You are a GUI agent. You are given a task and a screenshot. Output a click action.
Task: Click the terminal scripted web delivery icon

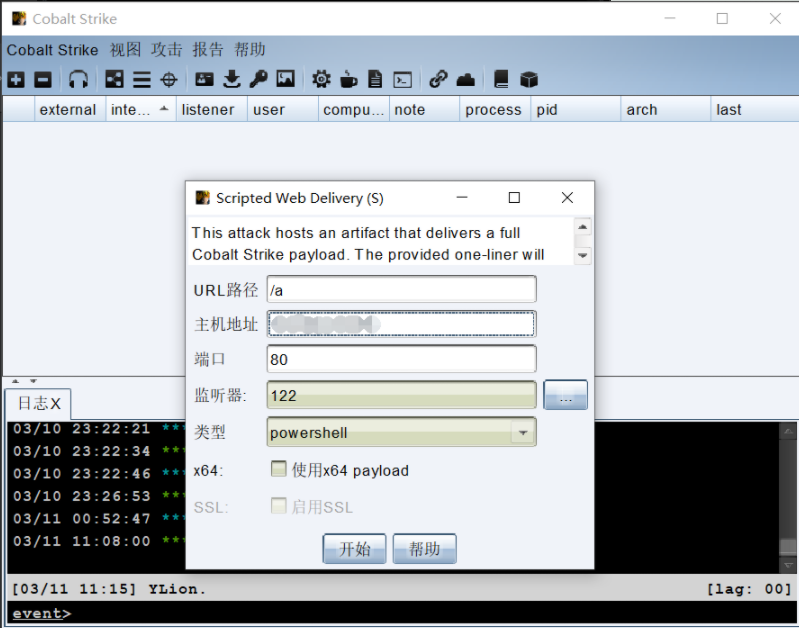403,80
